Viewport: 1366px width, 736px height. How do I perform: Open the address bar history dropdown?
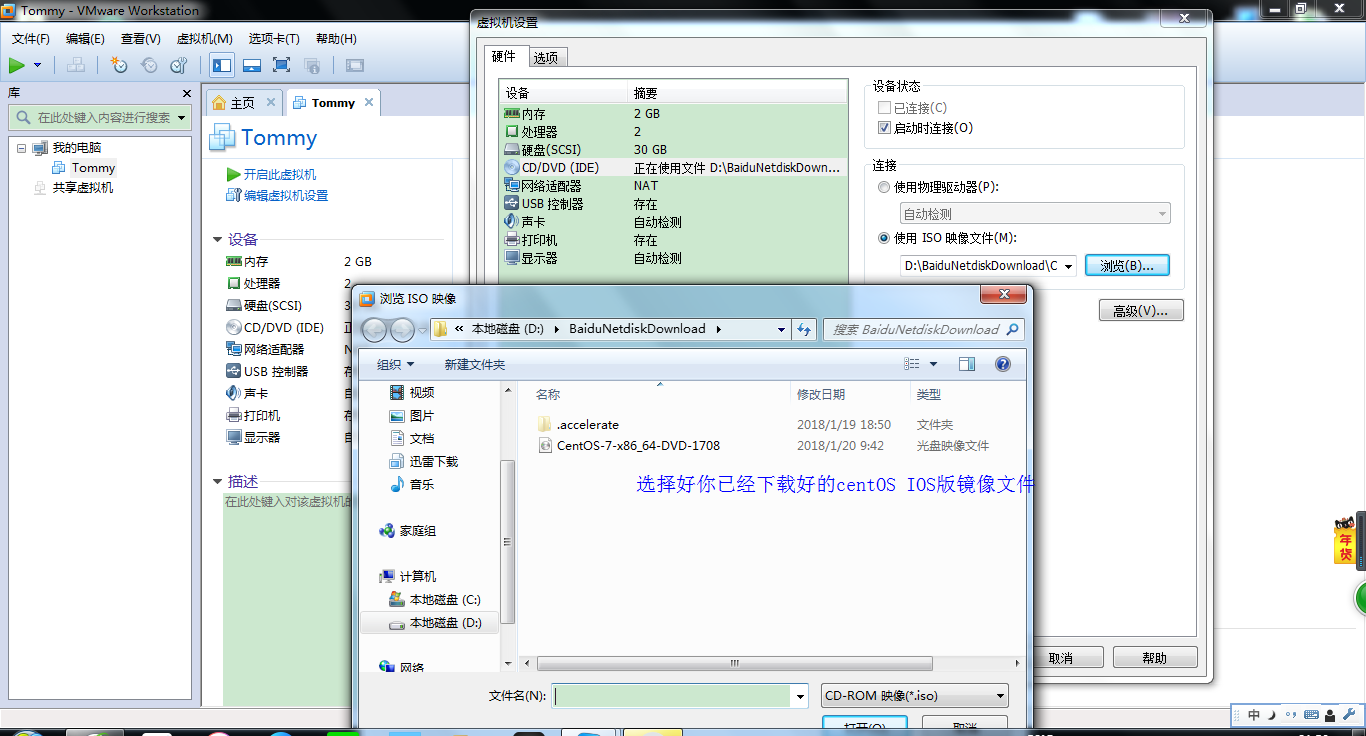[782, 329]
